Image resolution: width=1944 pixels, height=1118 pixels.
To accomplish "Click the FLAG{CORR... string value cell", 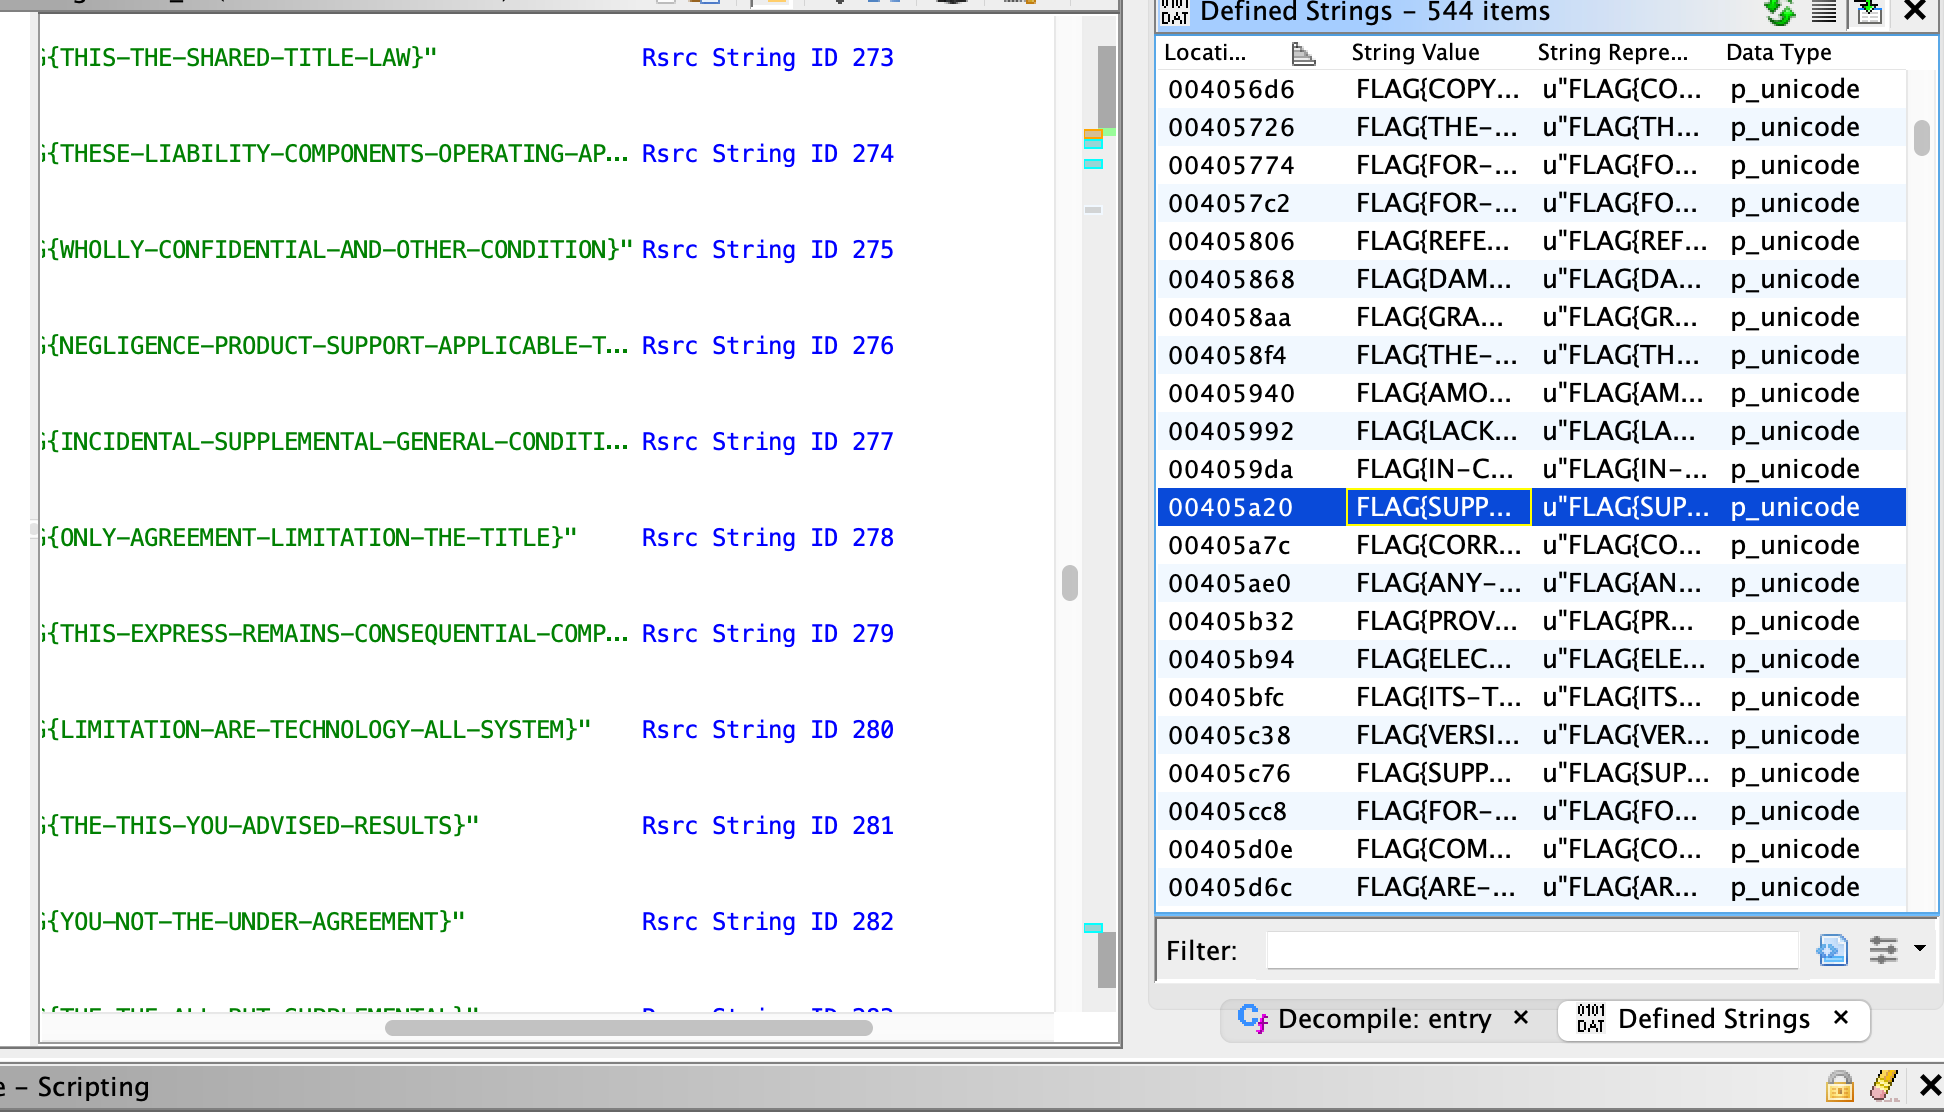I will [1437, 545].
